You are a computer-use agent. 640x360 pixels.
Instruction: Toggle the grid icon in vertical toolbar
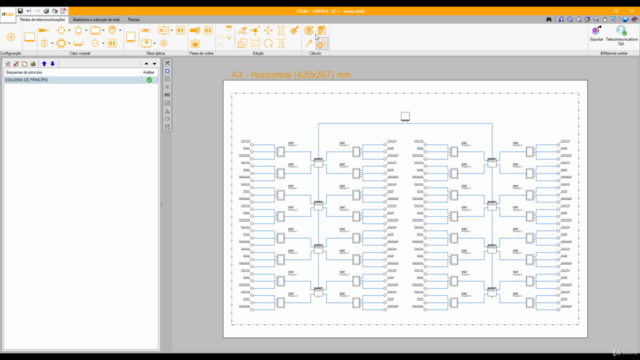tap(167, 79)
